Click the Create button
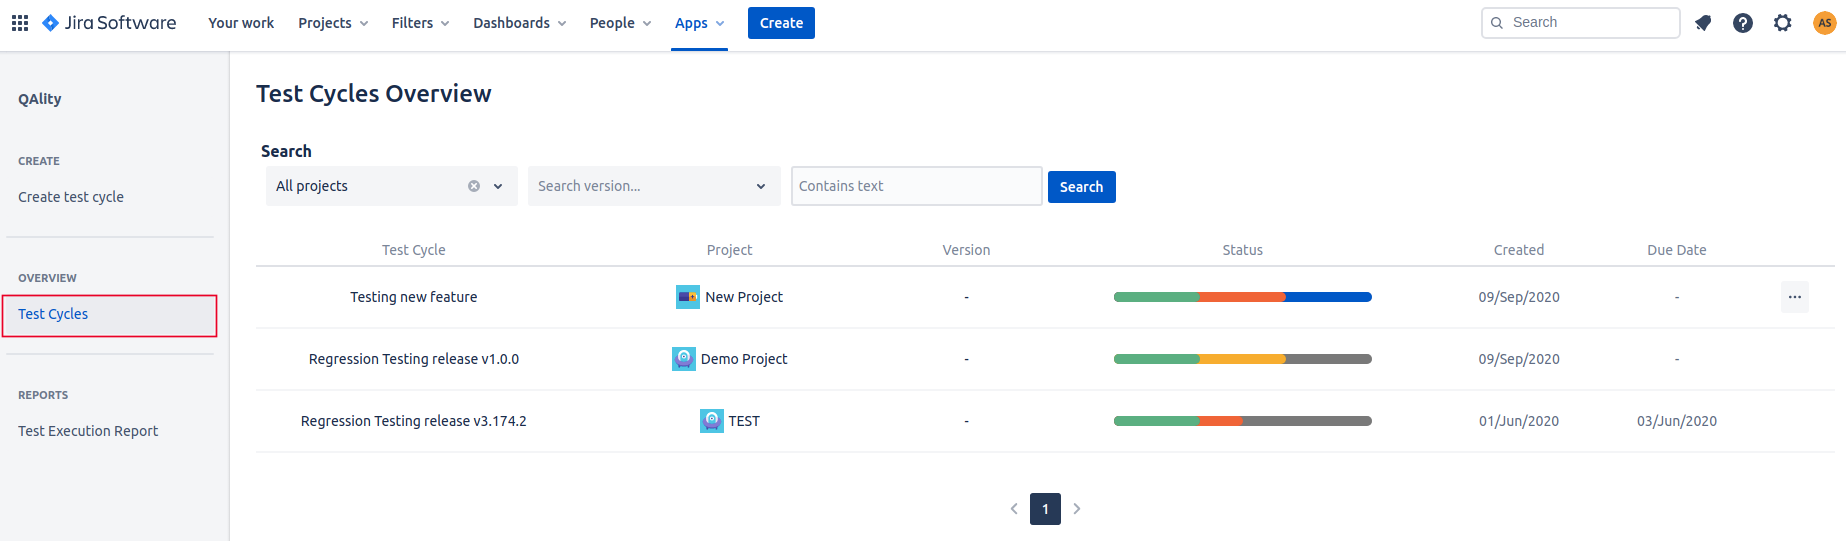Image resolution: width=1846 pixels, height=541 pixels. click(x=781, y=23)
